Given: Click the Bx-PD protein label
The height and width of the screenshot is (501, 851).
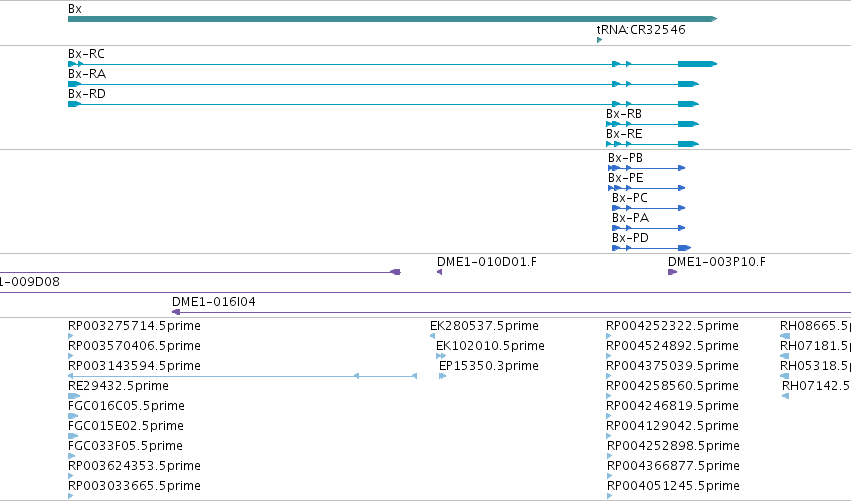Looking at the screenshot, I should [x=630, y=238].
